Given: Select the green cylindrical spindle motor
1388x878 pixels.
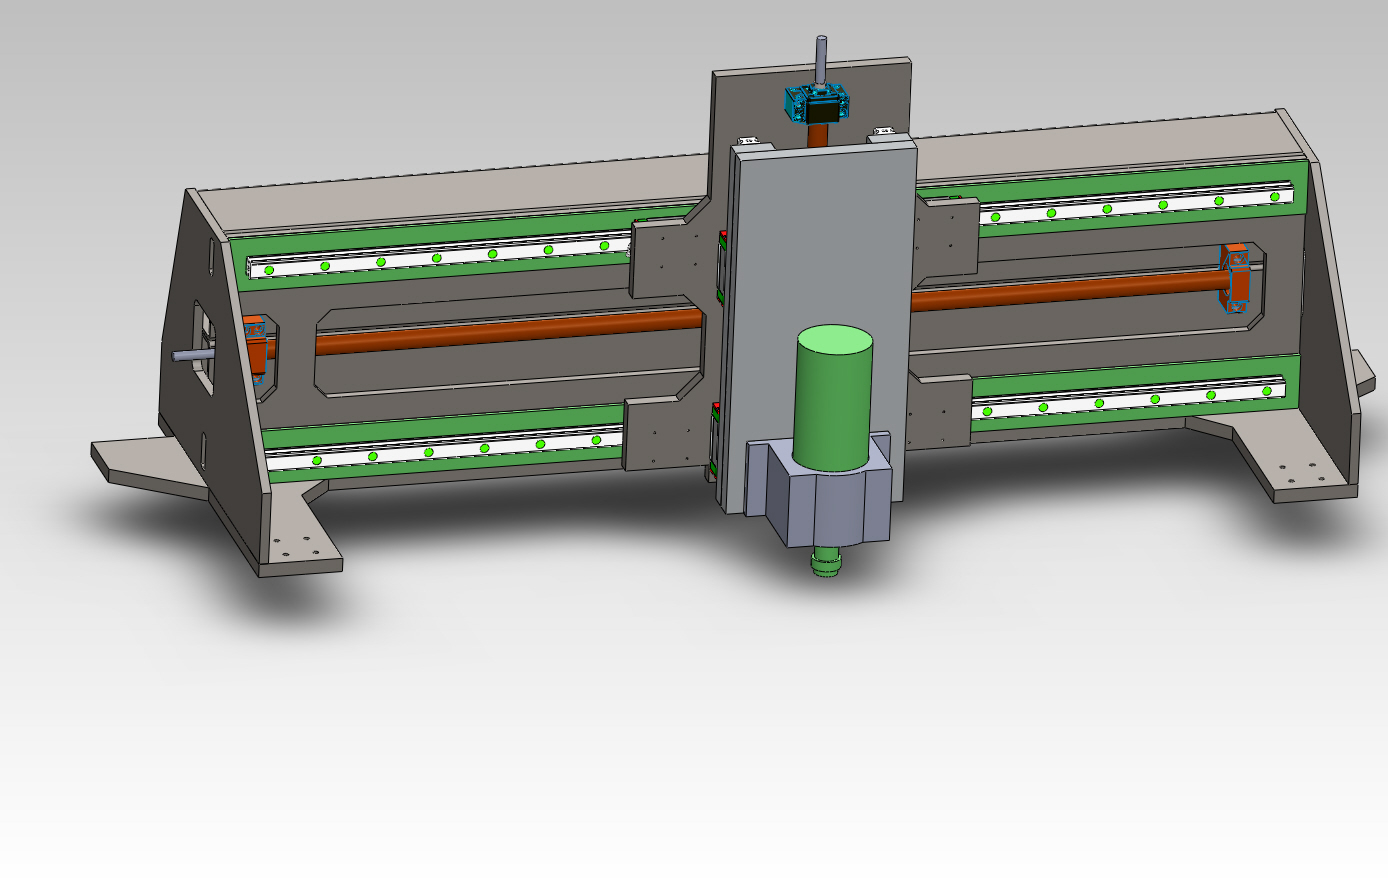Looking at the screenshot, I should (833, 400).
